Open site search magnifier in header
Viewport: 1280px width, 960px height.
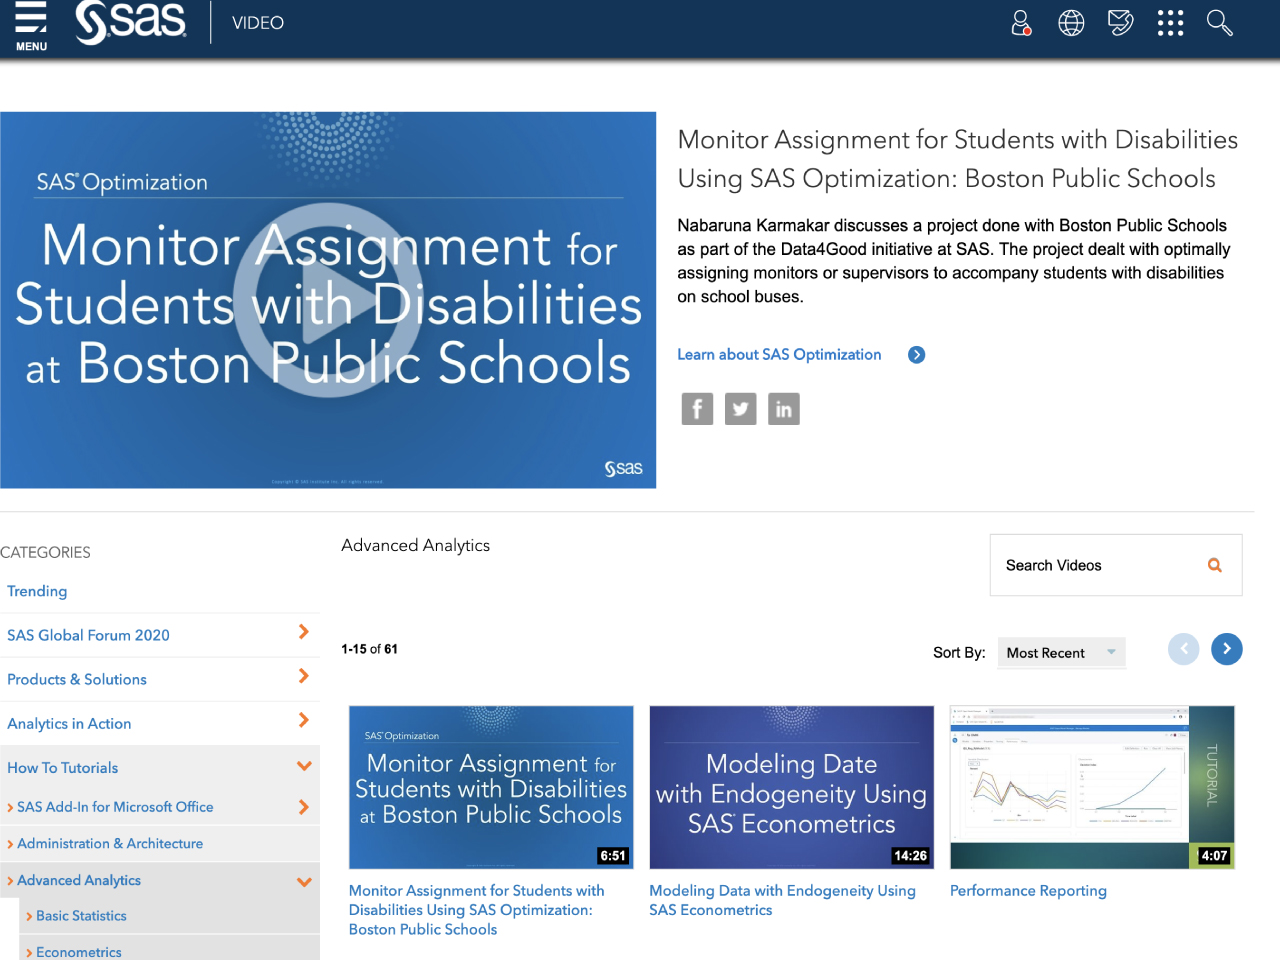[1219, 23]
